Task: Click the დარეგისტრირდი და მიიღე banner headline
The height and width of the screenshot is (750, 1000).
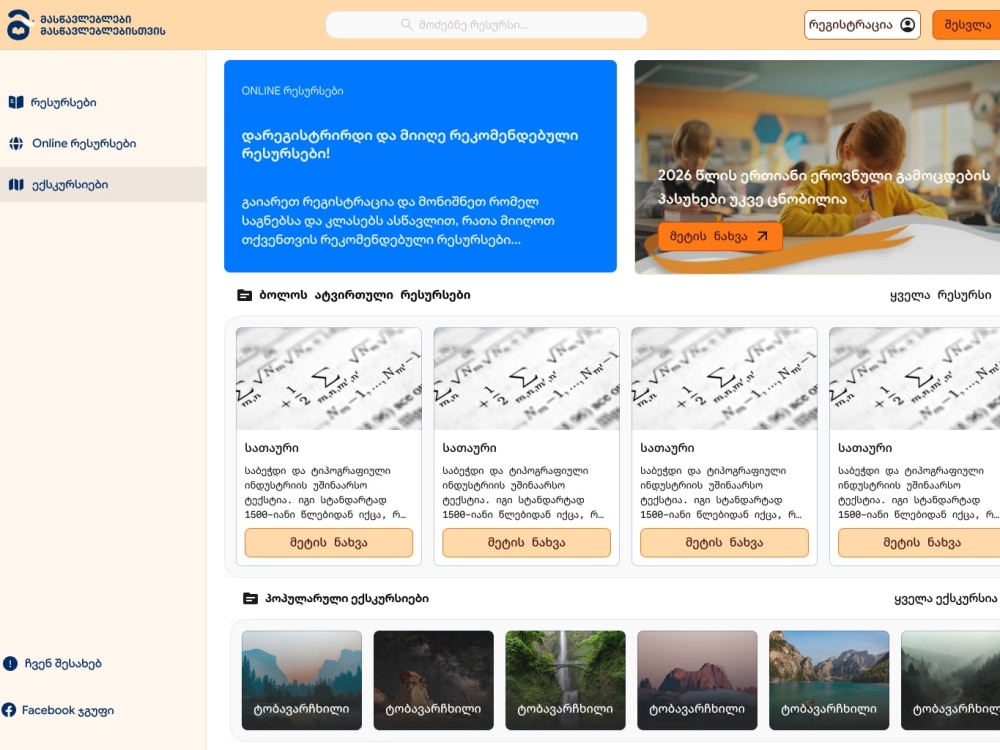Action: pyautogui.click(x=409, y=144)
